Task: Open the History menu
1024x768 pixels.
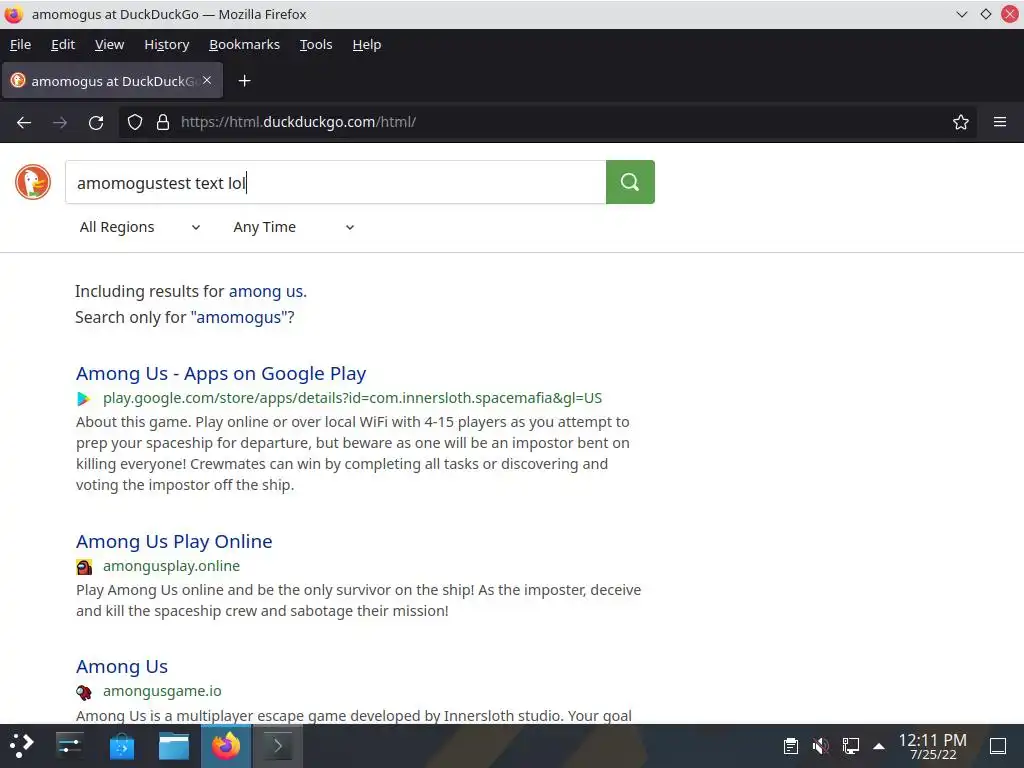Action: [x=167, y=44]
